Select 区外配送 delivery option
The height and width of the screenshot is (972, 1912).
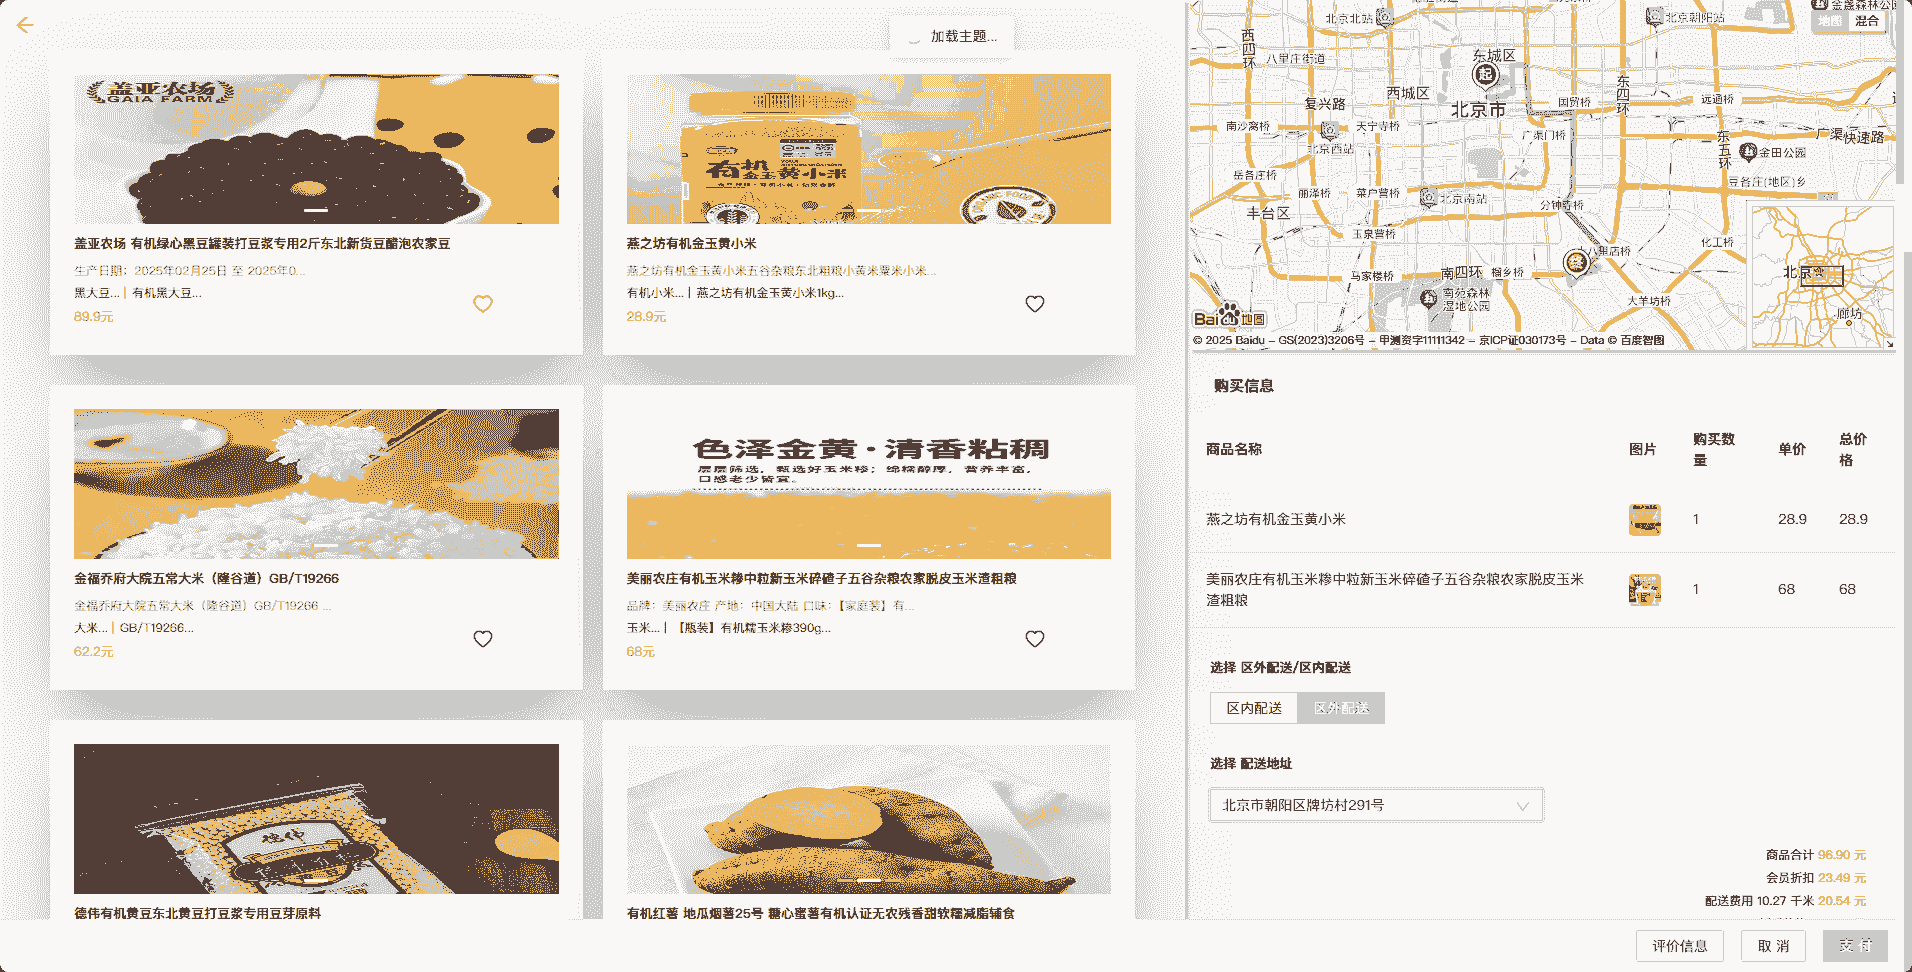click(x=1341, y=708)
